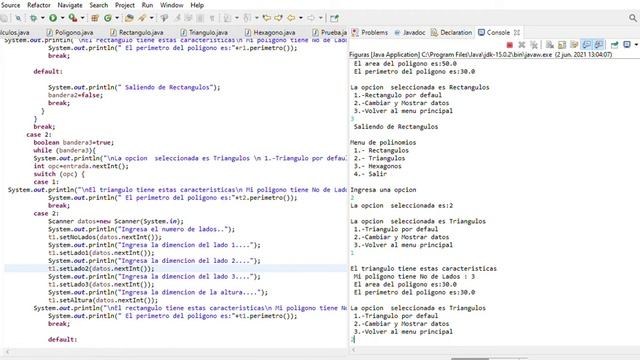Click the Display Selected Console icon
Viewport: 640px width, 360px height.
[x=627, y=44]
